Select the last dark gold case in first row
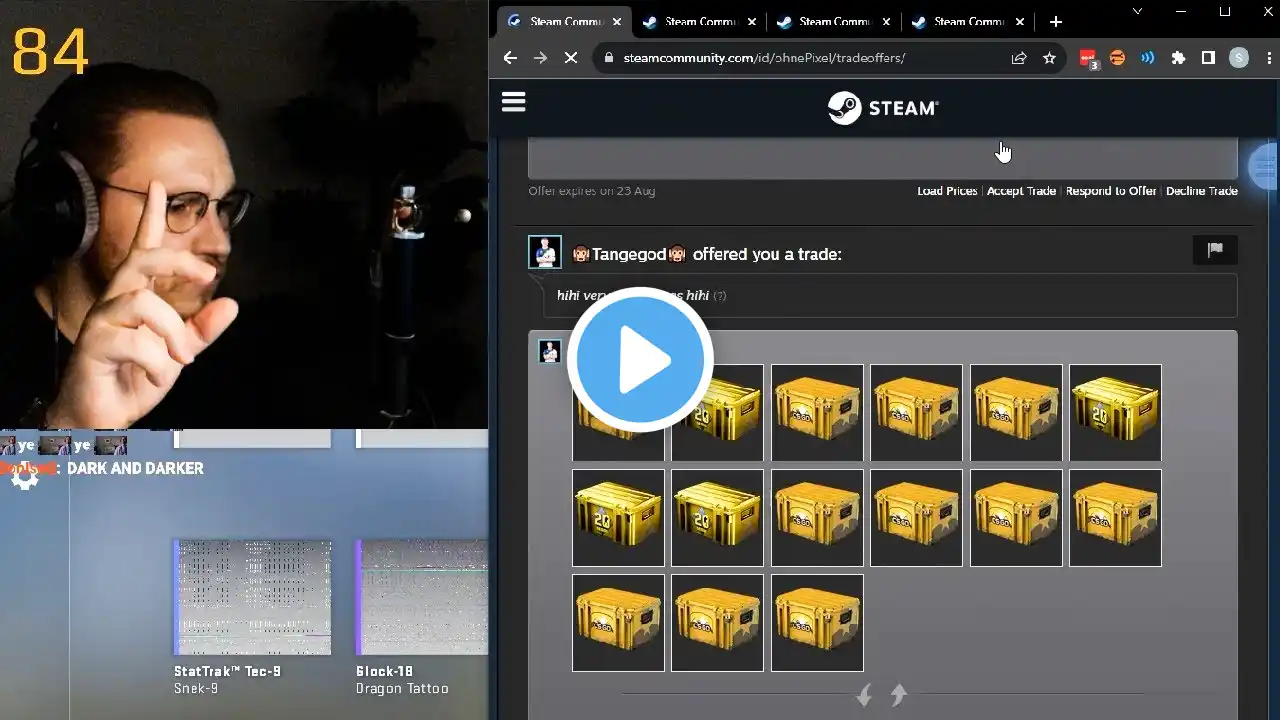This screenshot has width=1280, height=720. [1115, 413]
